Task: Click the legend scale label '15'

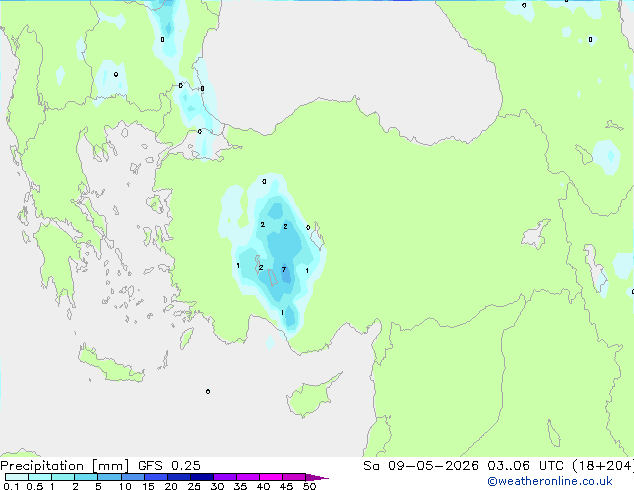Action: [148, 486]
